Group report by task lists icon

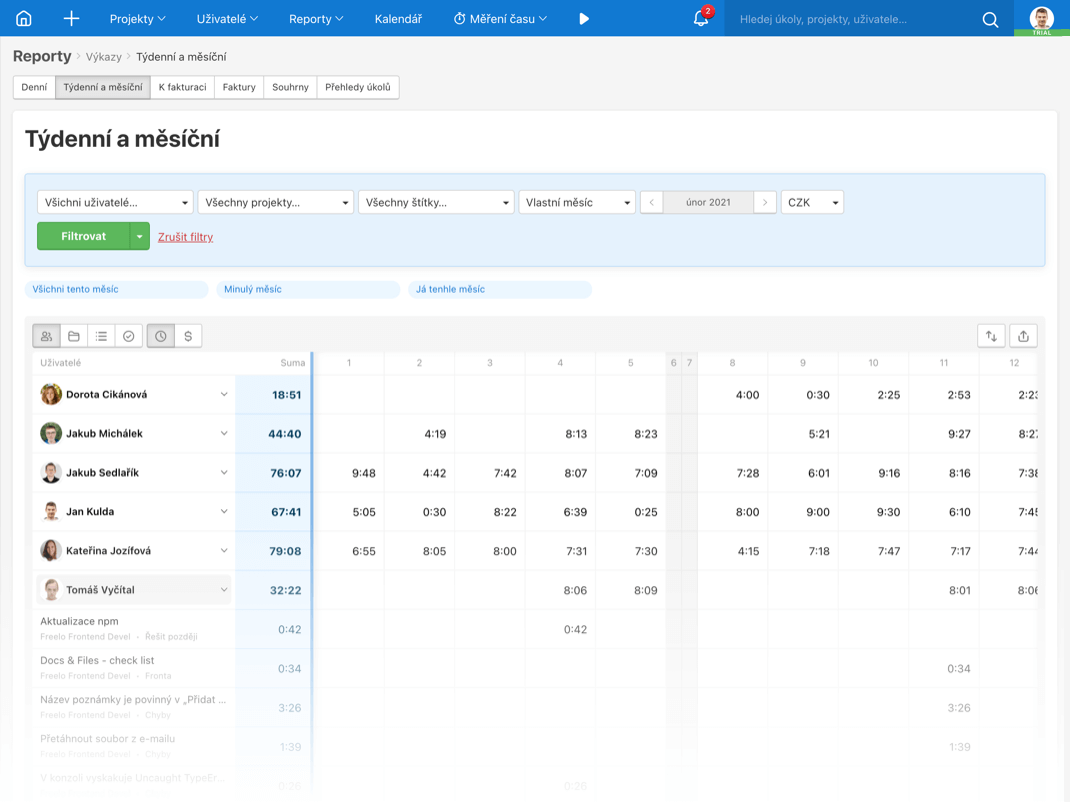(101, 336)
